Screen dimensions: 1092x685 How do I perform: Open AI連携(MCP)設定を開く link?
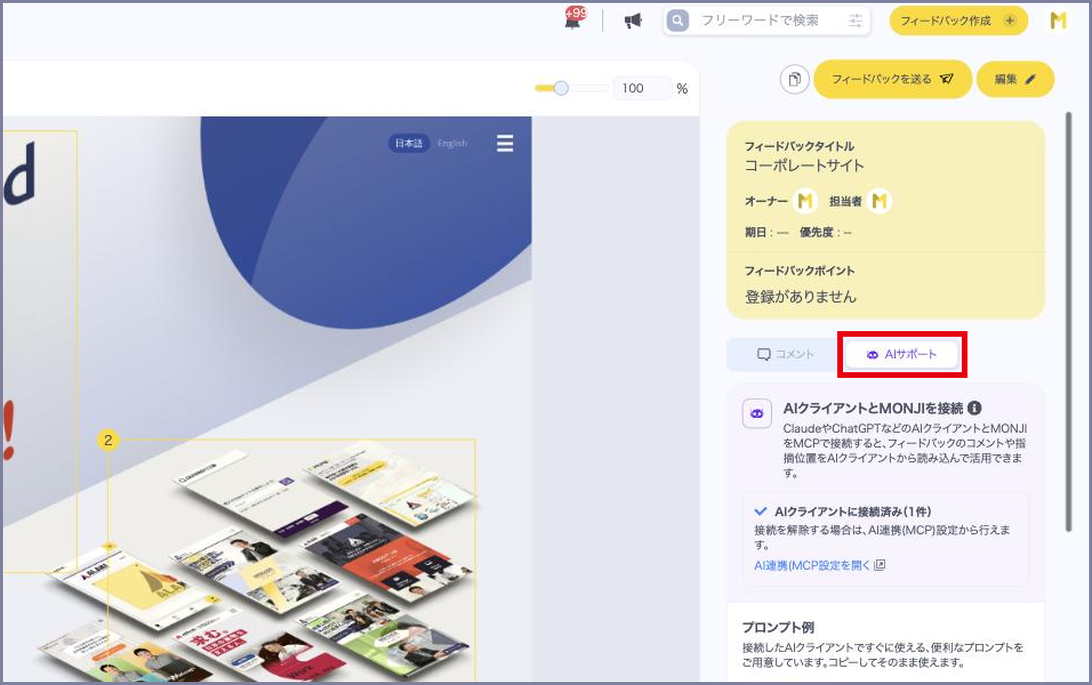tap(819, 565)
